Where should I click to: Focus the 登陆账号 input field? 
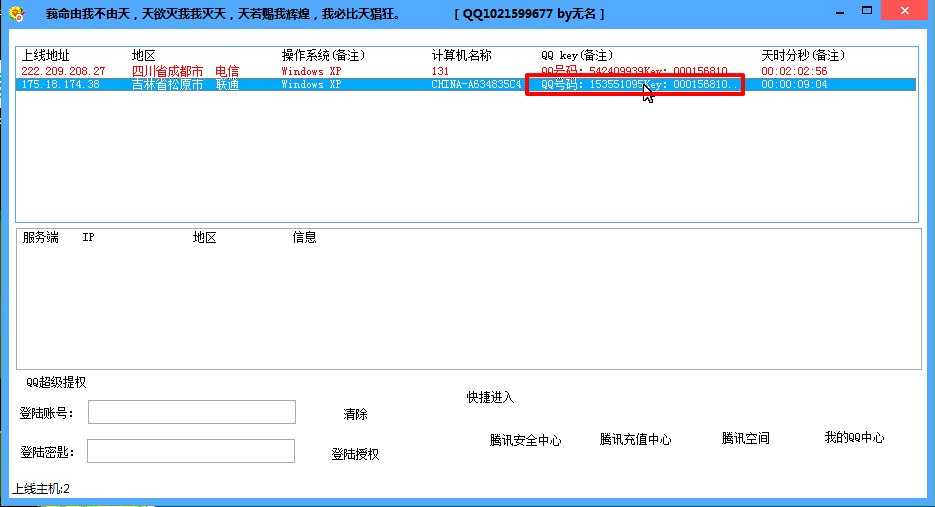tap(192, 412)
